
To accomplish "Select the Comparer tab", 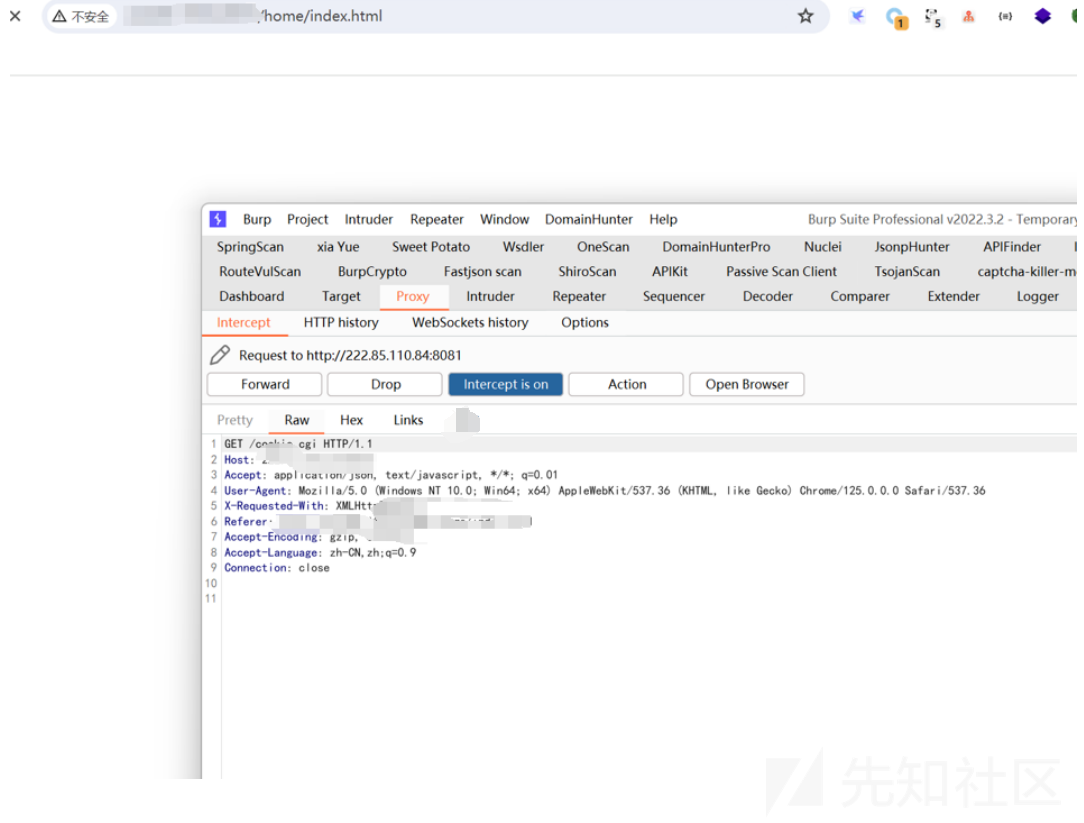I will (x=860, y=297).
